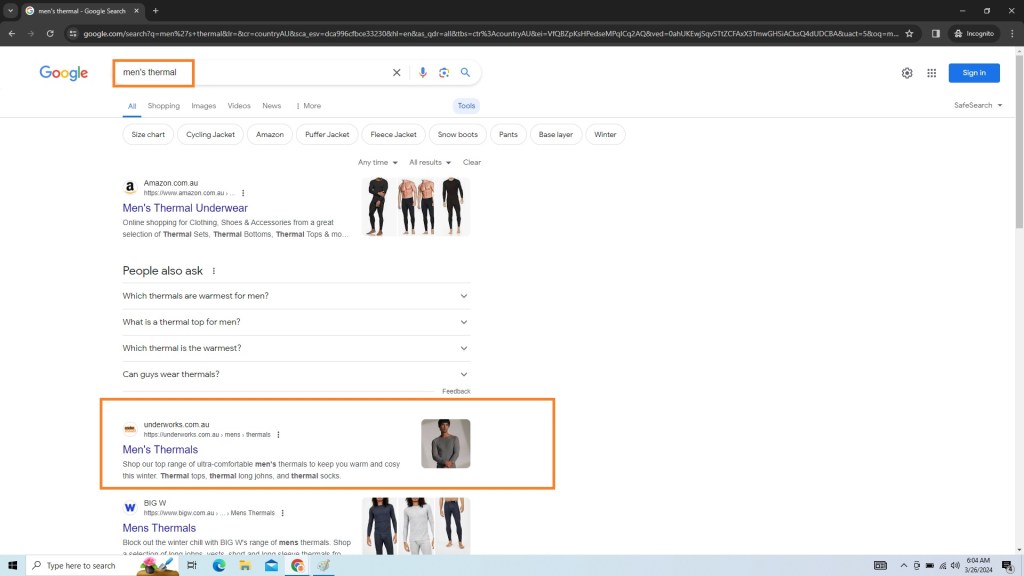Click the Sign in button
Screen dimensions: 1024x576
click(973, 73)
